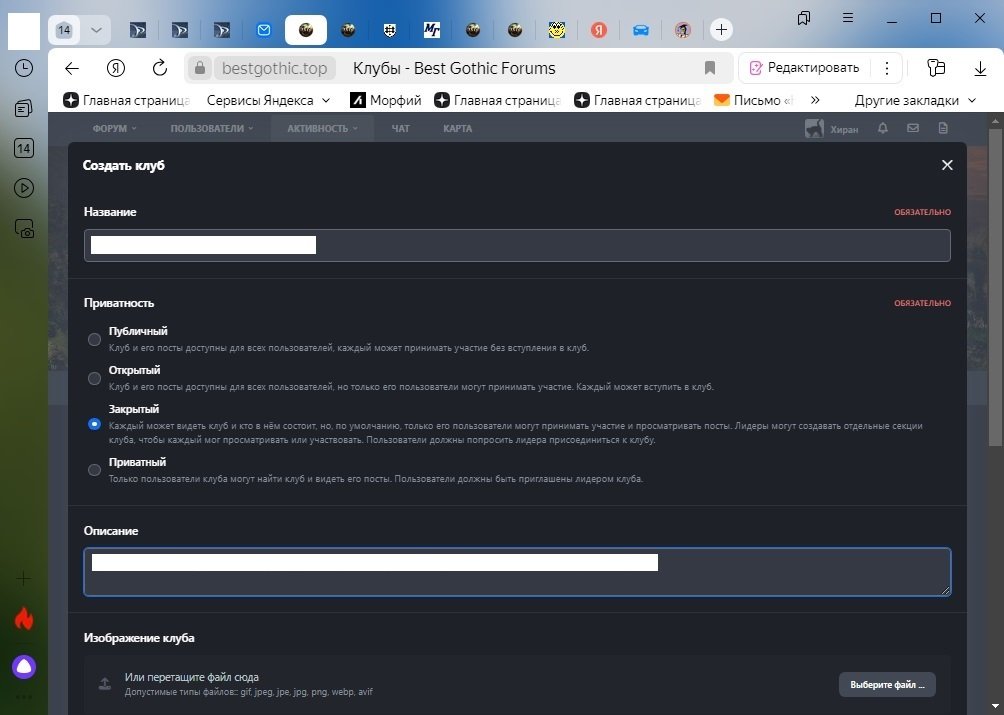Click the Выберите файл button
This screenshot has height=715, width=1004.
click(886, 684)
